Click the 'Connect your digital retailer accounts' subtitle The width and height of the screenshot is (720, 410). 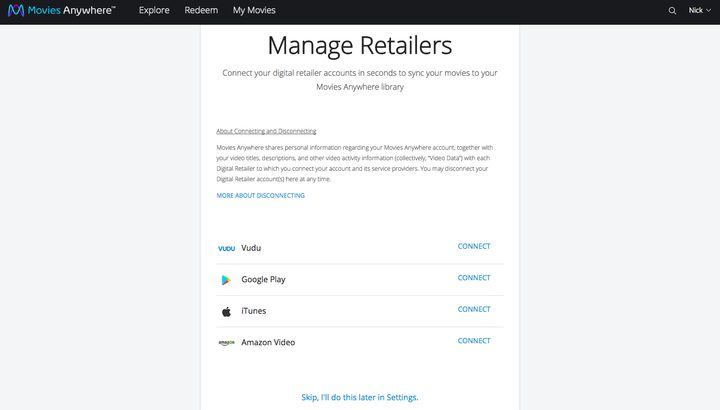[x=360, y=79]
